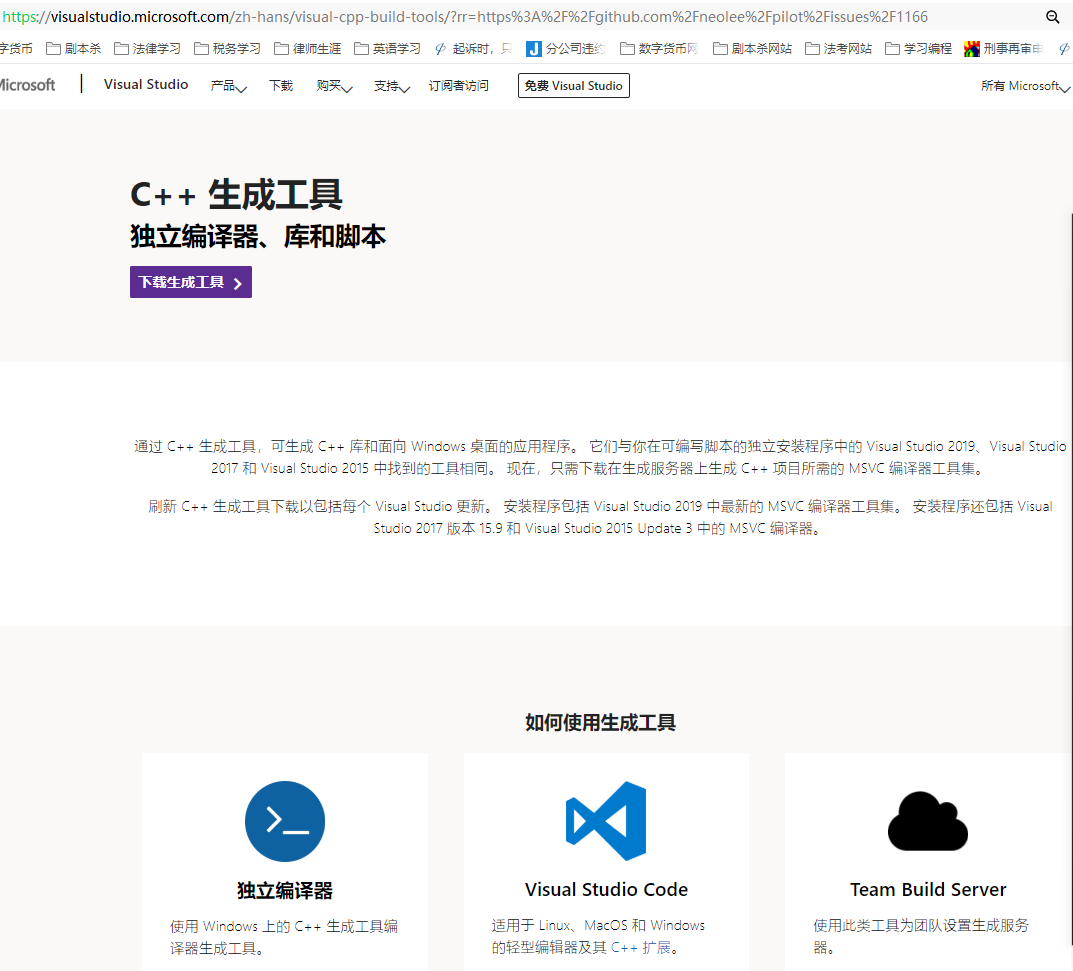
Task: Open the 律师生涯 bookmark folder
Action: point(307,49)
